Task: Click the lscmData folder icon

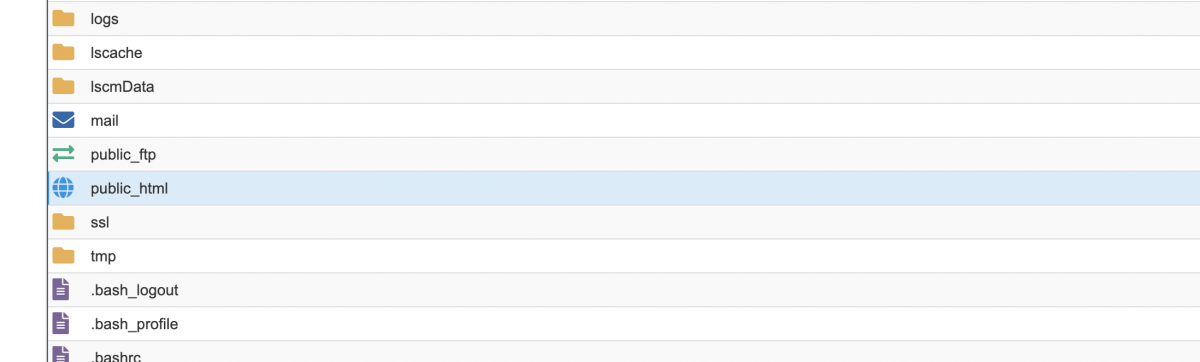Action: (x=63, y=86)
